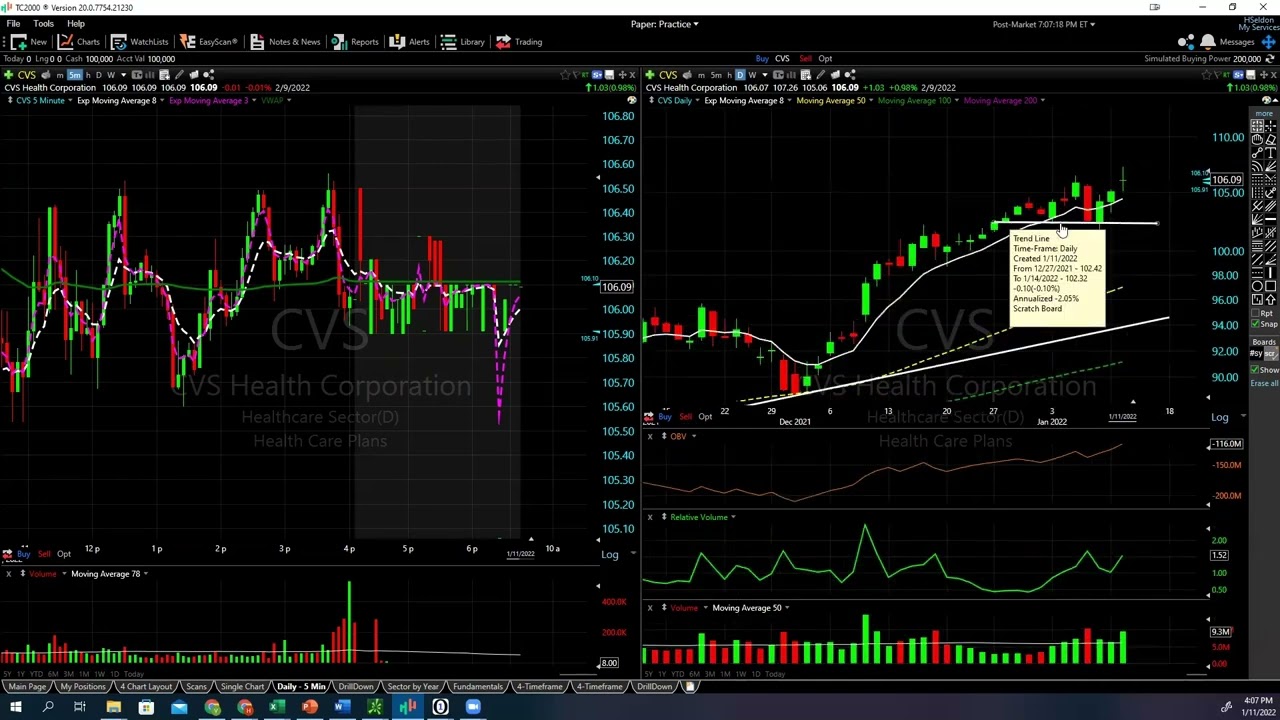The height and width of the screenshot is (720, 1280).
Task: Toggle Log scale on the 5-minute chart
Action: click(x=609, y=554)
